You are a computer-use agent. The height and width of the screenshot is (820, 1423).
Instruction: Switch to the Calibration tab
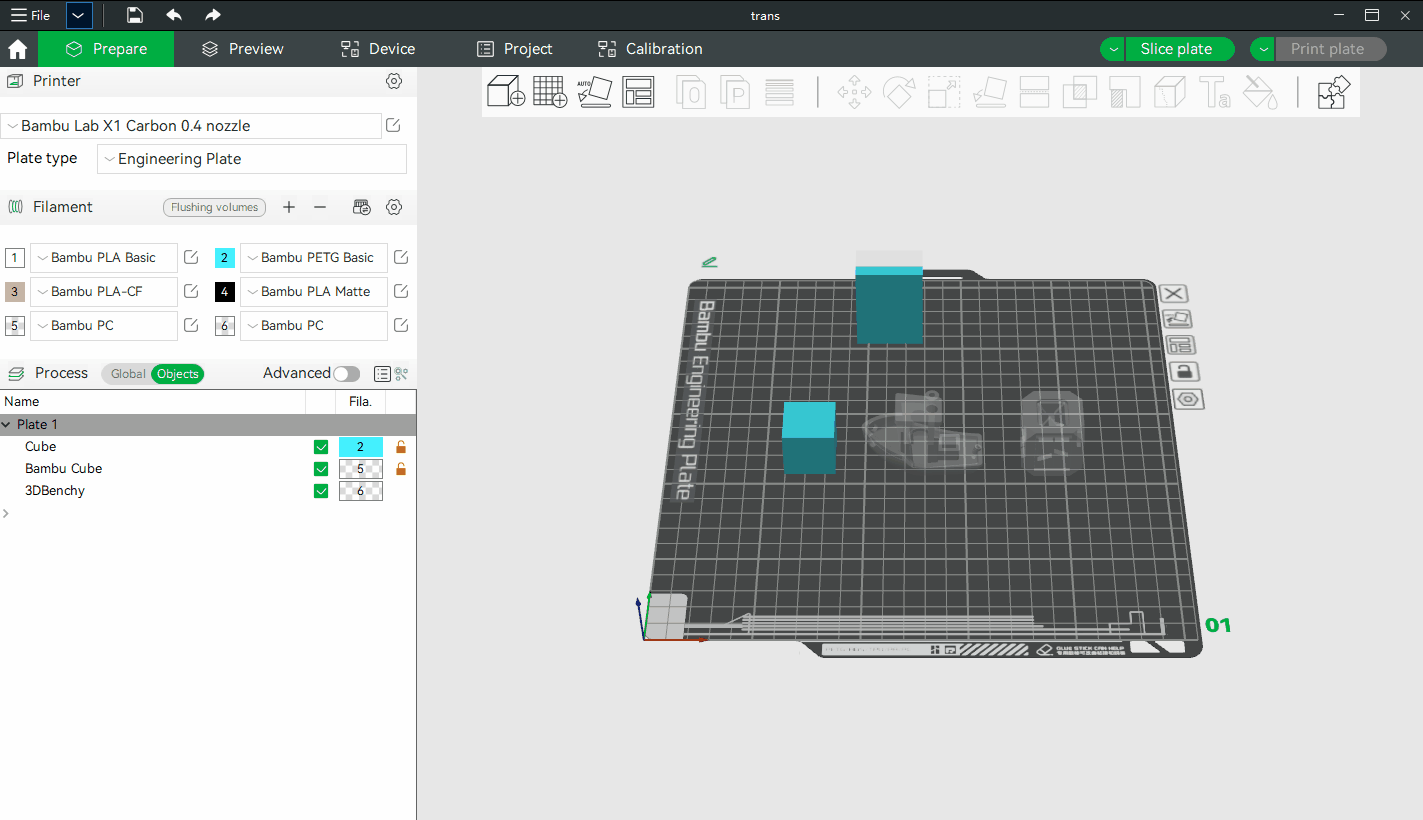(x=650, y=49)
